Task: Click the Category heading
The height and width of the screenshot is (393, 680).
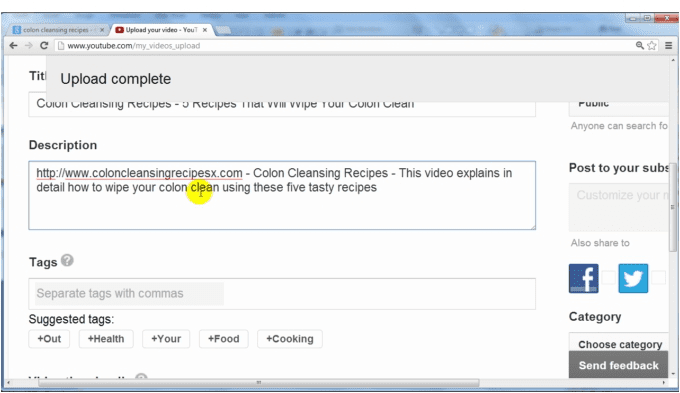Action: 595,317
